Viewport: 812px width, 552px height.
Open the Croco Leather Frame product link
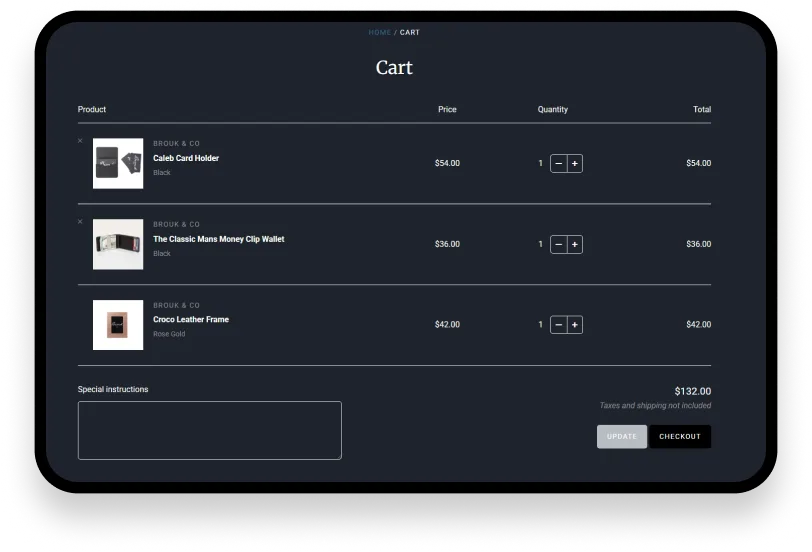191,319
